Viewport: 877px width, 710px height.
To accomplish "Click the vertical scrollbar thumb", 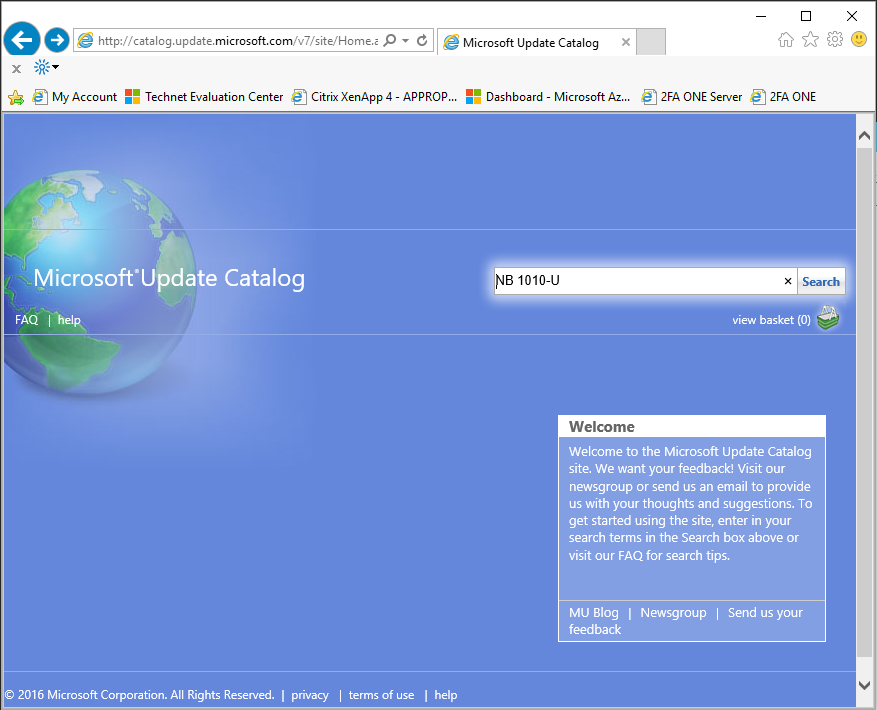I will pos(864,403).
